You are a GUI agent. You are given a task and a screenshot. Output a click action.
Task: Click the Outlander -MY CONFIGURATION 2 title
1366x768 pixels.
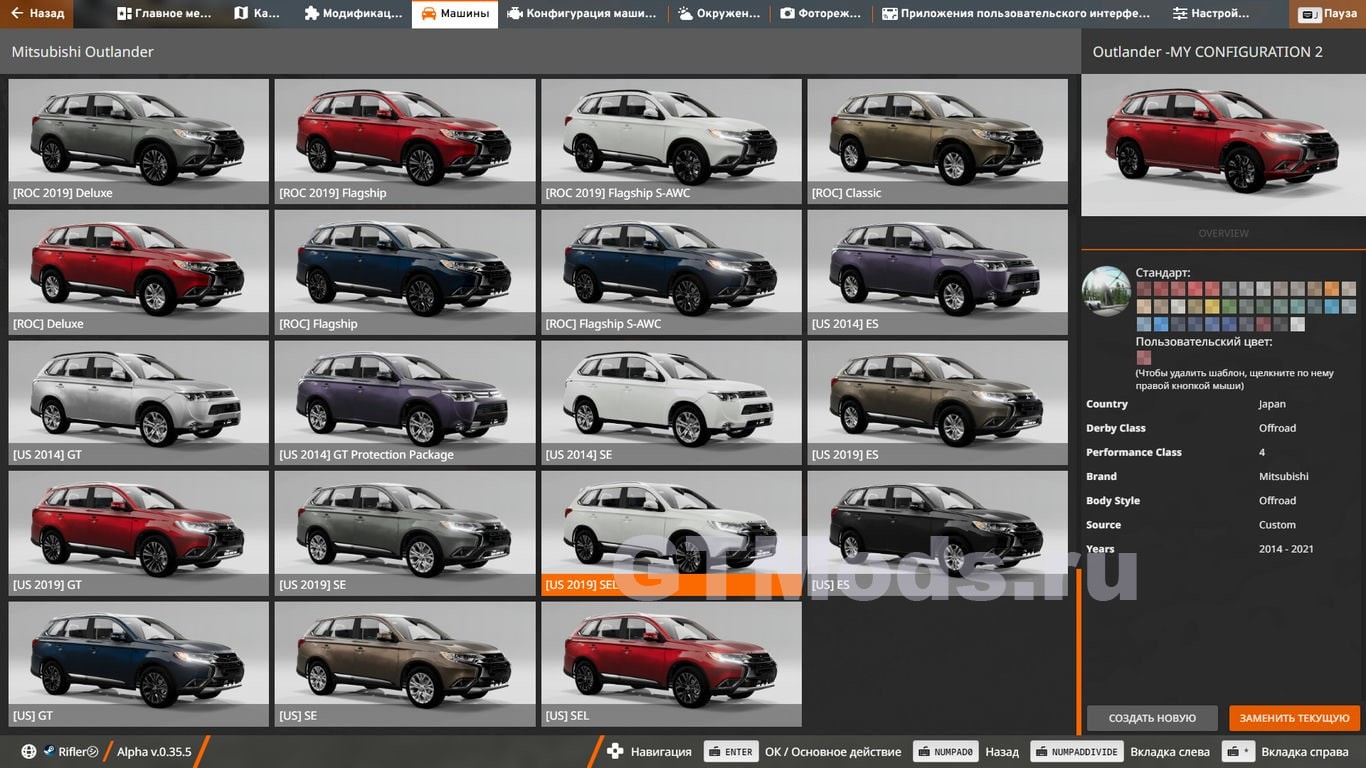(1208, 52)
